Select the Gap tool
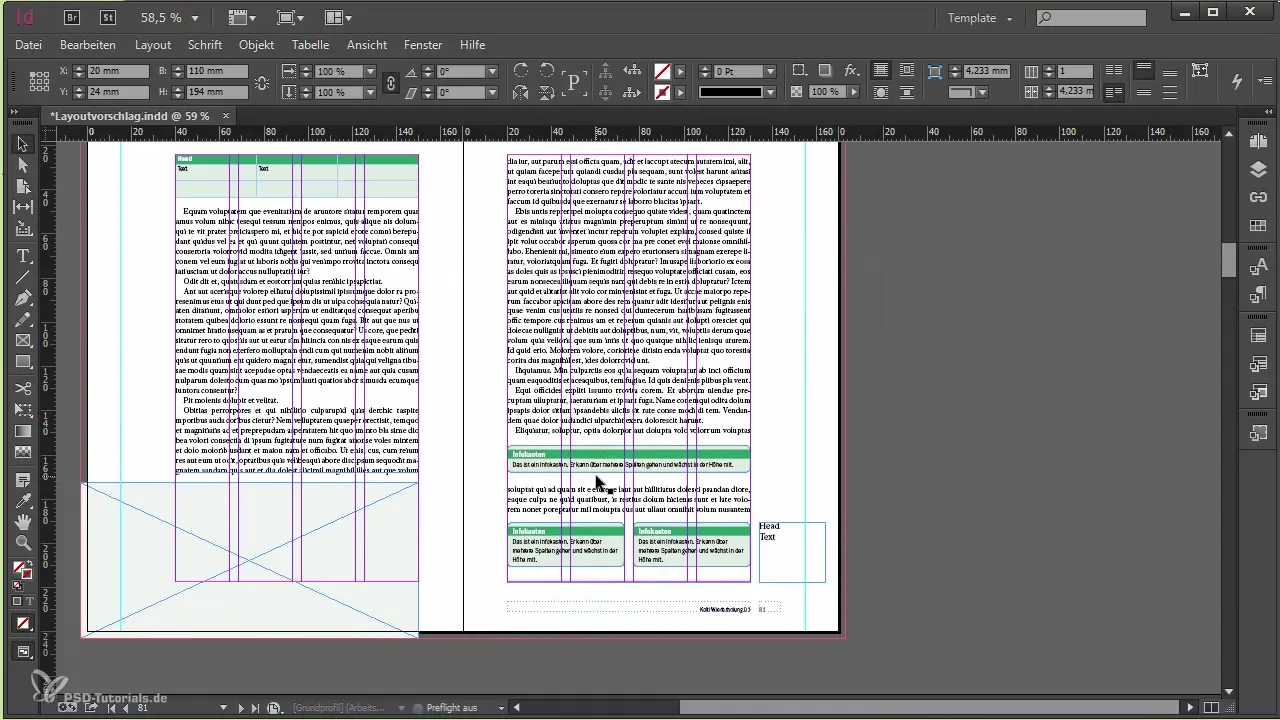This screenshot has width=1280, height=720. pyautogui.click(x=23, y=207)
